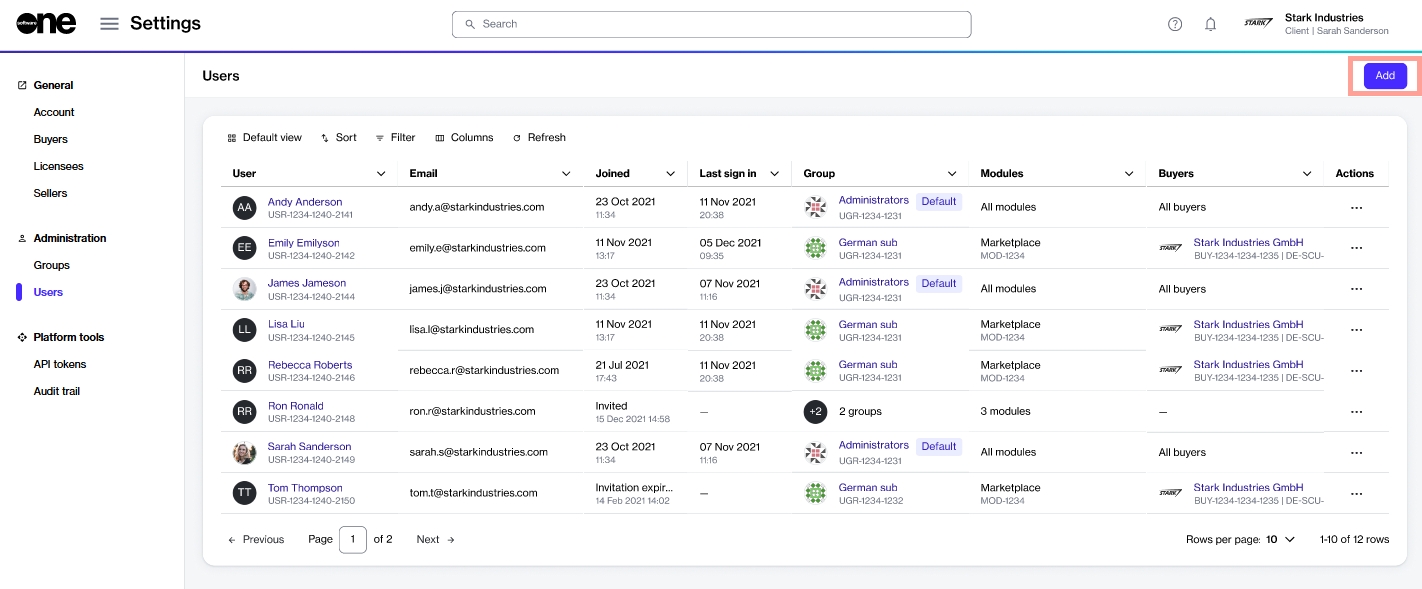
Task: Open the notifications bell
Action: (x=1210, y=24)
